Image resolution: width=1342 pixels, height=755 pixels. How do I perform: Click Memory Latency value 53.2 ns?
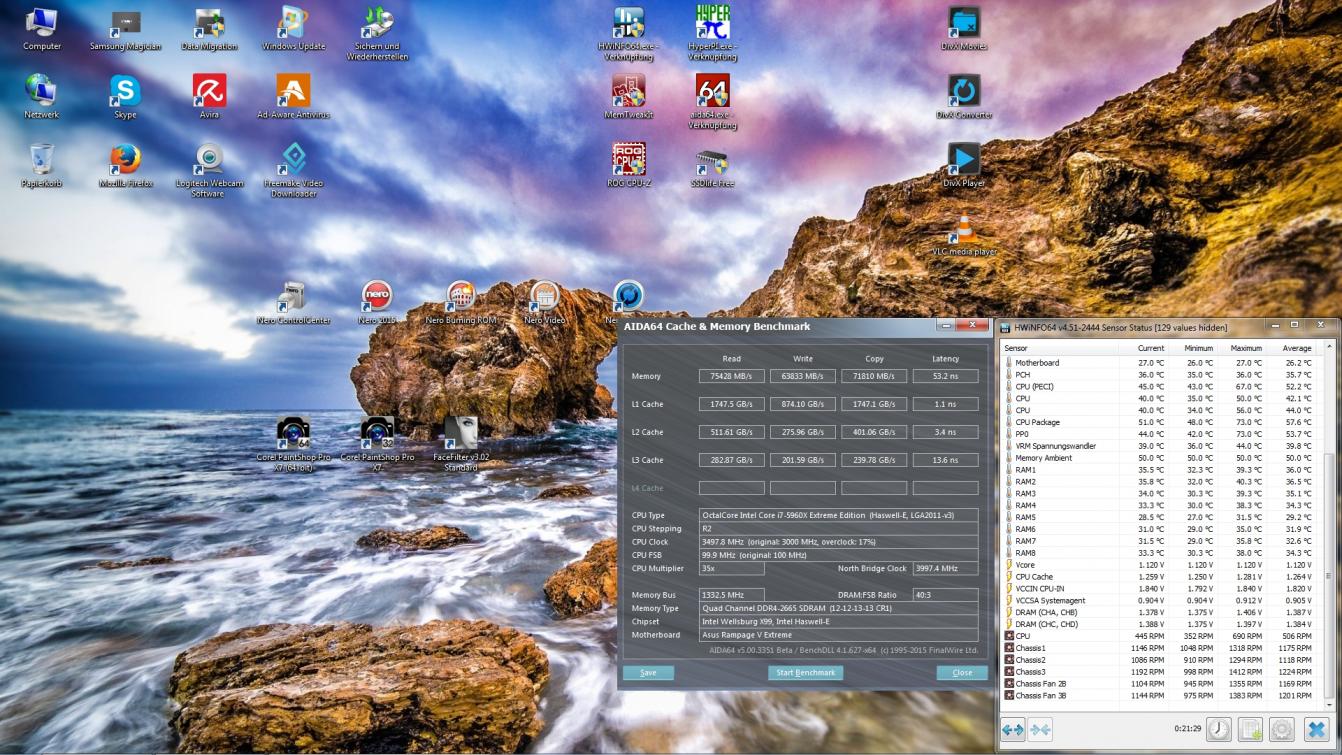945,376
